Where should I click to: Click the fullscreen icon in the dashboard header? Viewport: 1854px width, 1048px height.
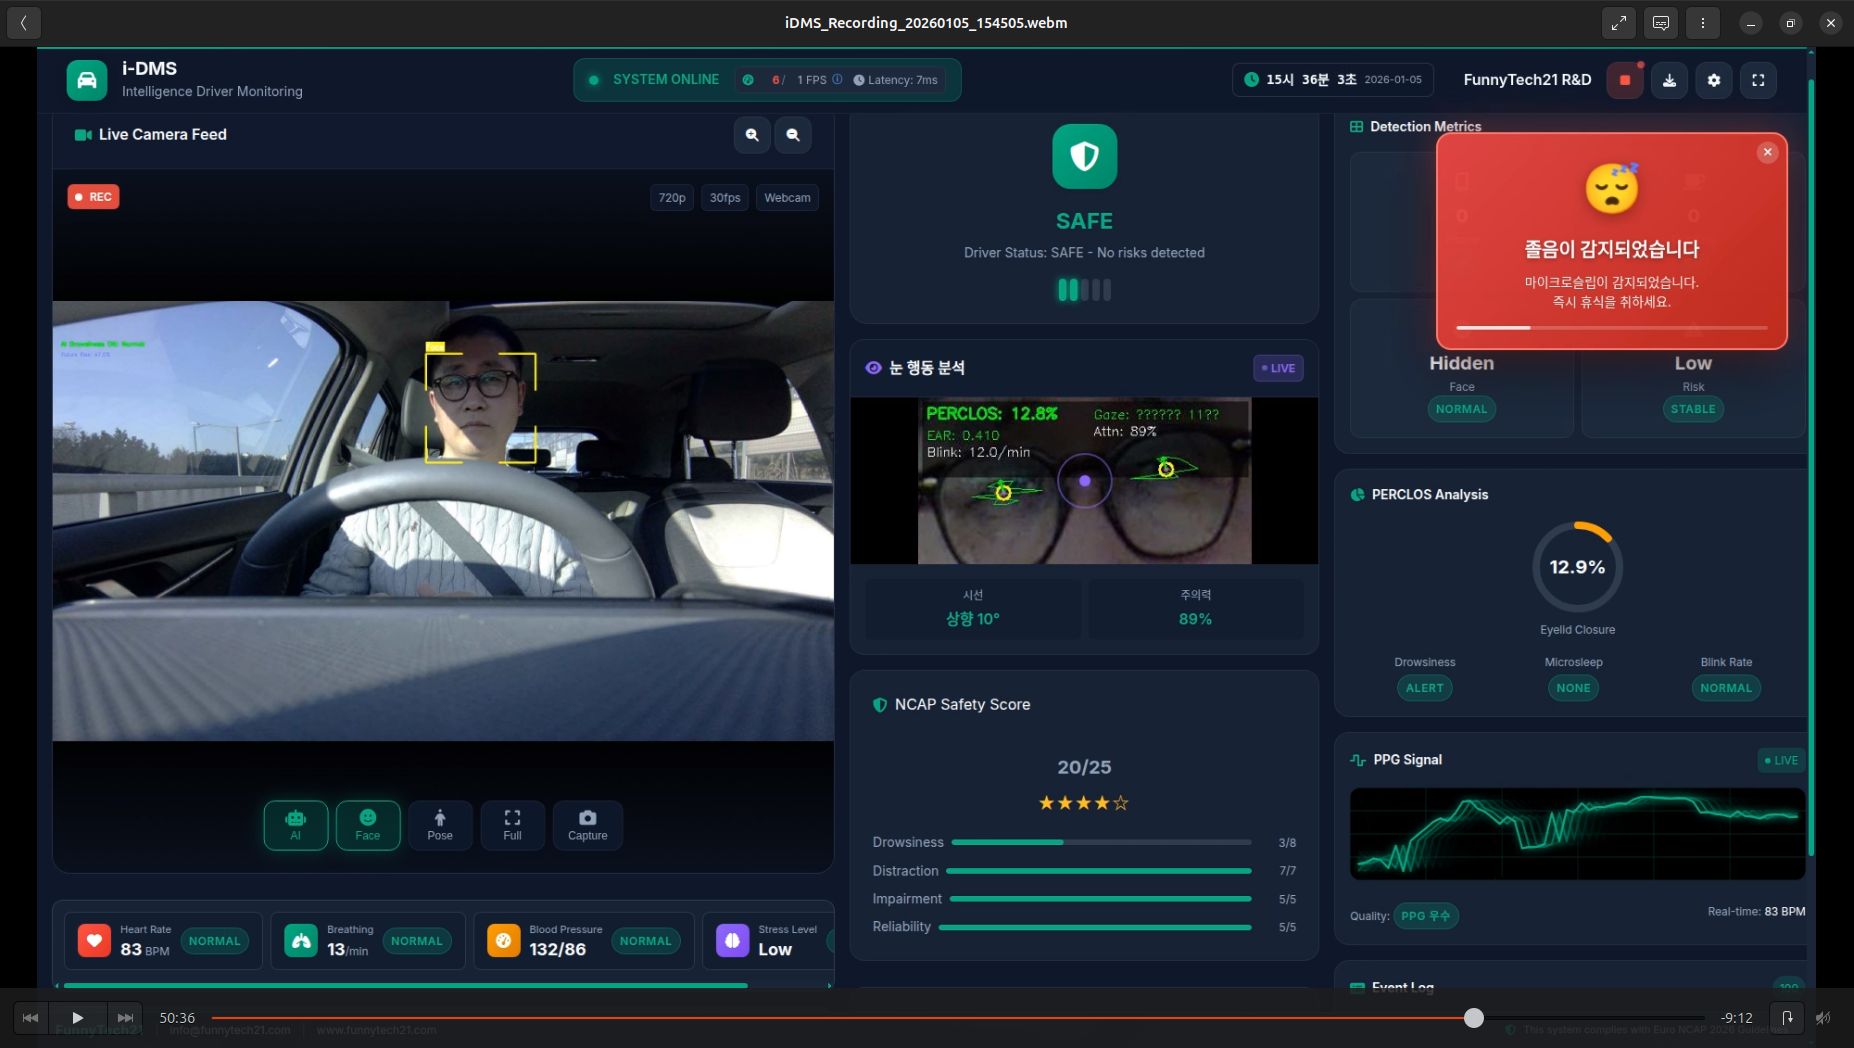(1758, 80)
